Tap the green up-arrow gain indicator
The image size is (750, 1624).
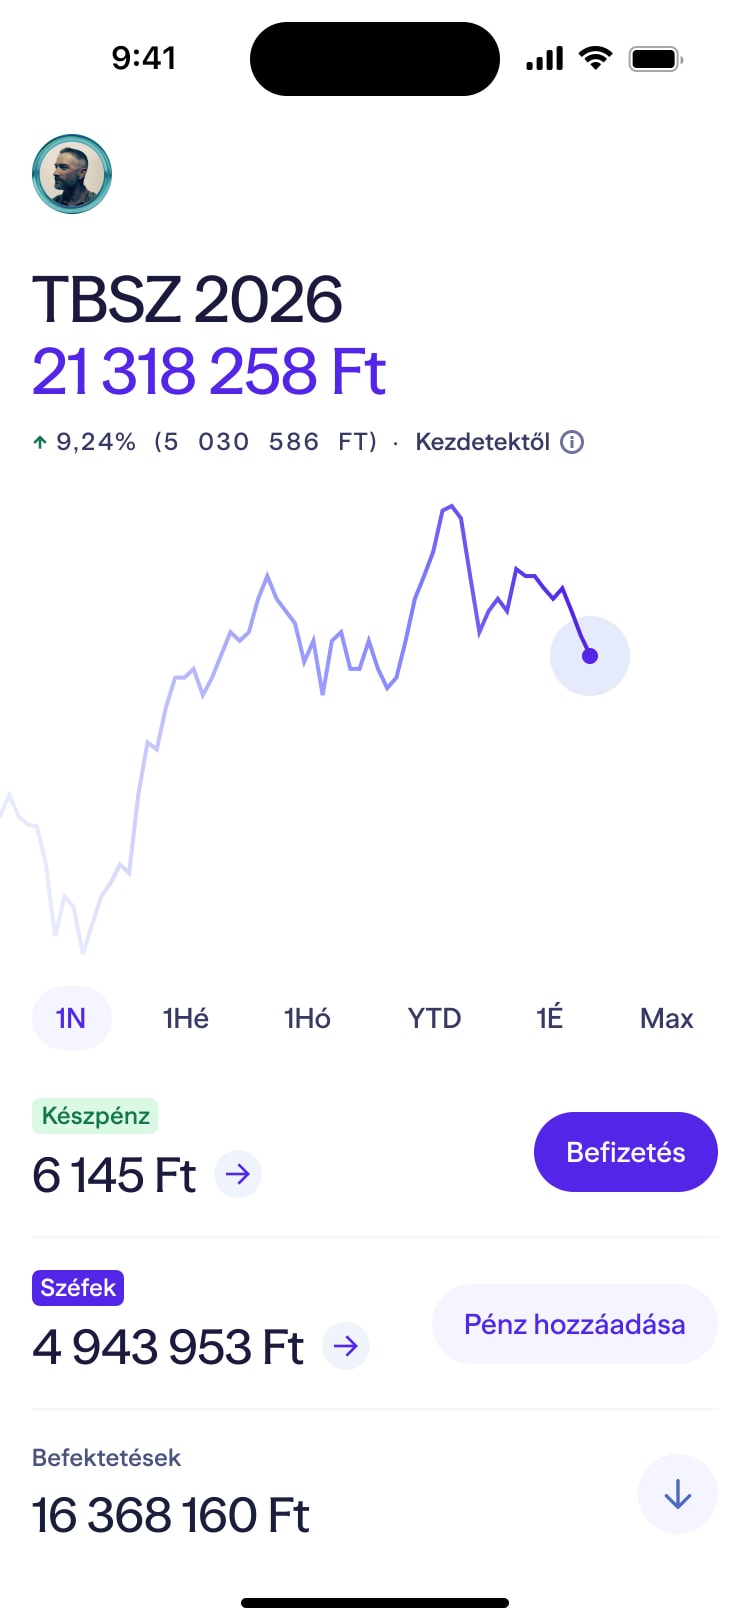tap(40, 442)
